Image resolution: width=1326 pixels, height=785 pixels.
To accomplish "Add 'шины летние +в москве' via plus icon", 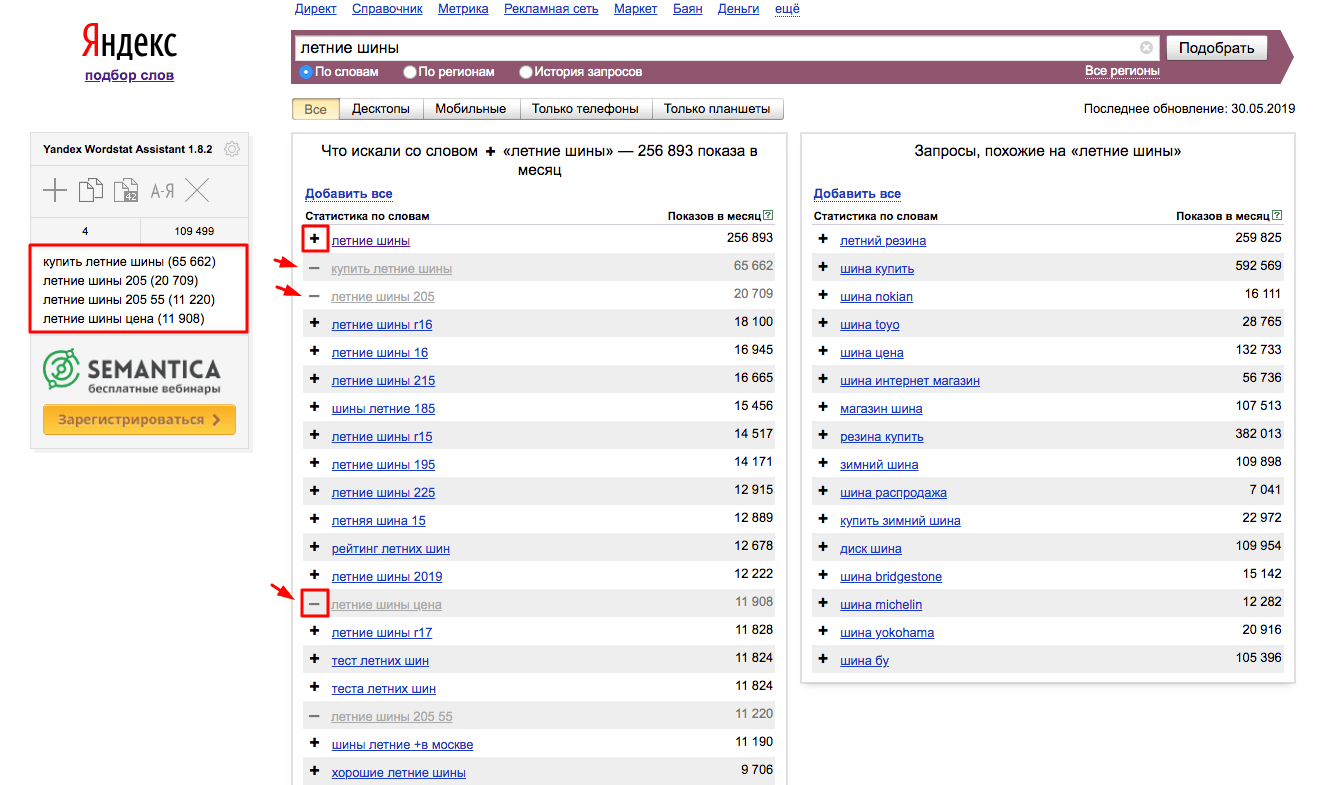I will (x=315, y=744).
